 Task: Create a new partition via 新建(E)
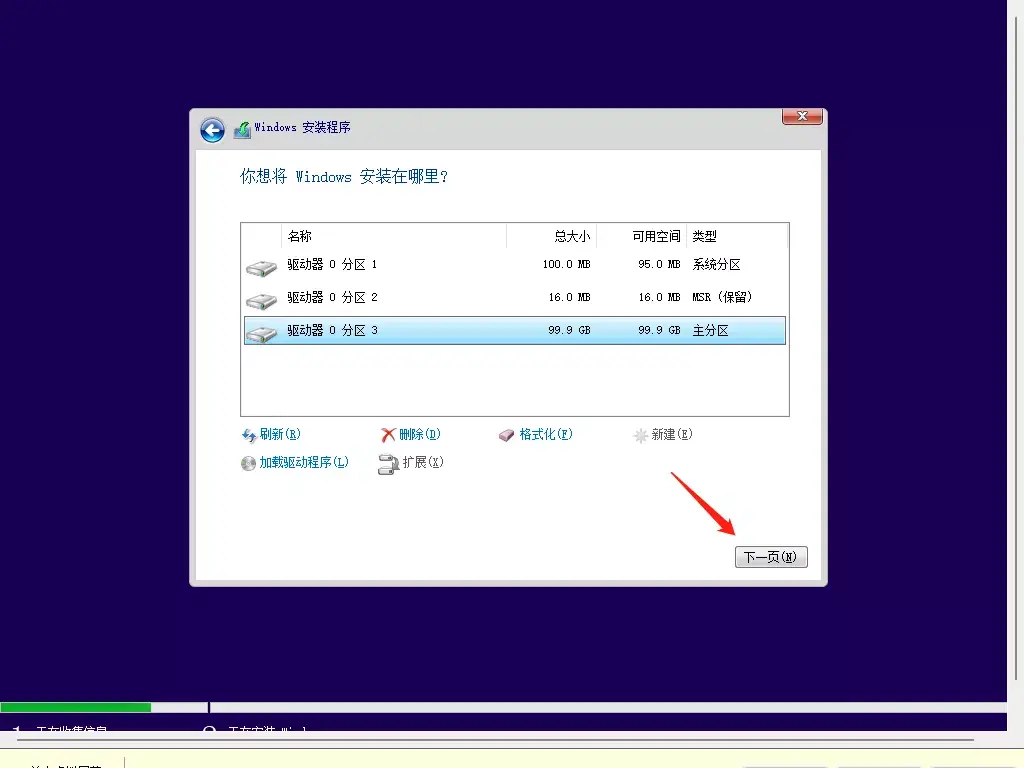click(x=671, y=434)
